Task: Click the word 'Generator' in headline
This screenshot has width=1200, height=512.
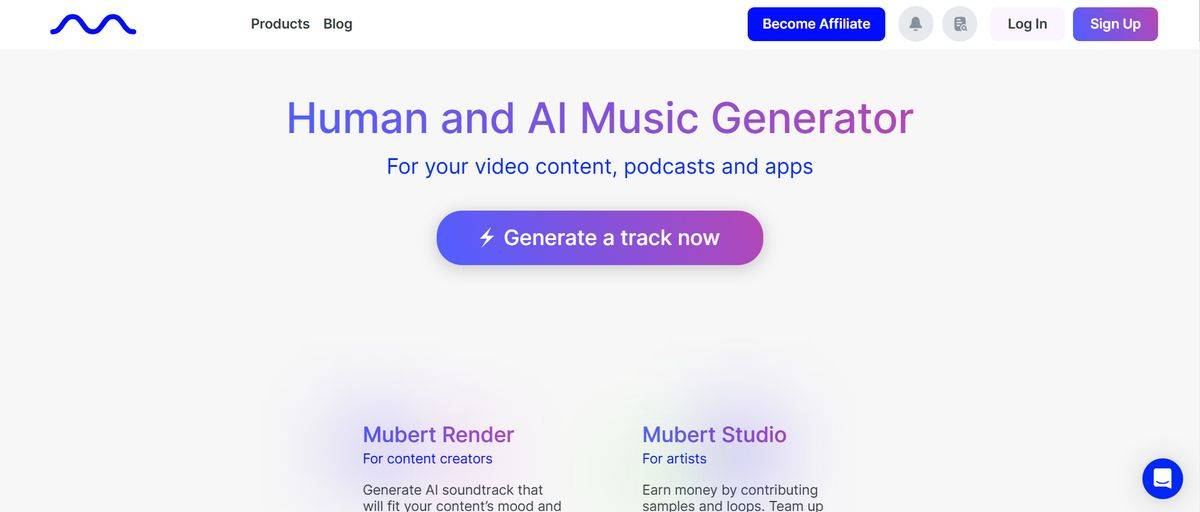Action: point(812,118)
